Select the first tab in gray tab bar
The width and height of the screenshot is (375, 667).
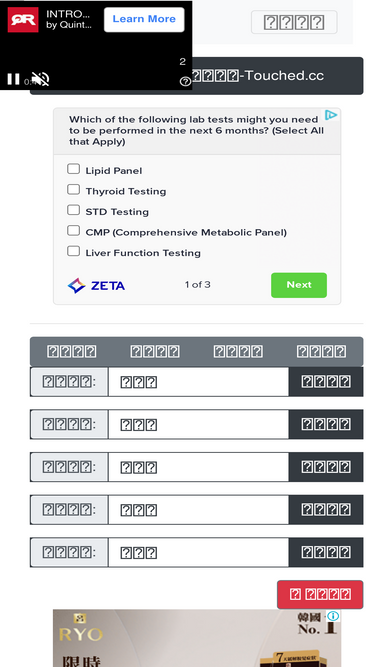71,352
